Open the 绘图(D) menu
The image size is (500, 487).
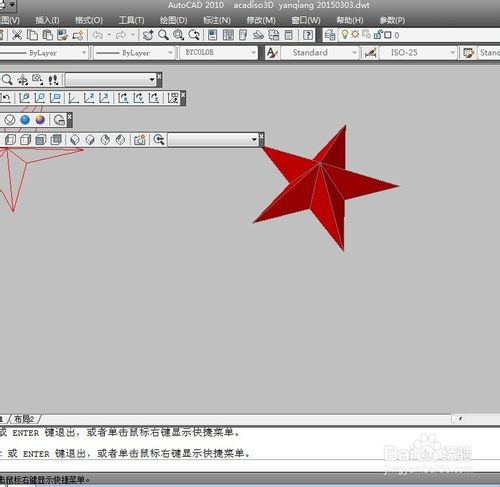pyautogui.click(x=173, y=20)
